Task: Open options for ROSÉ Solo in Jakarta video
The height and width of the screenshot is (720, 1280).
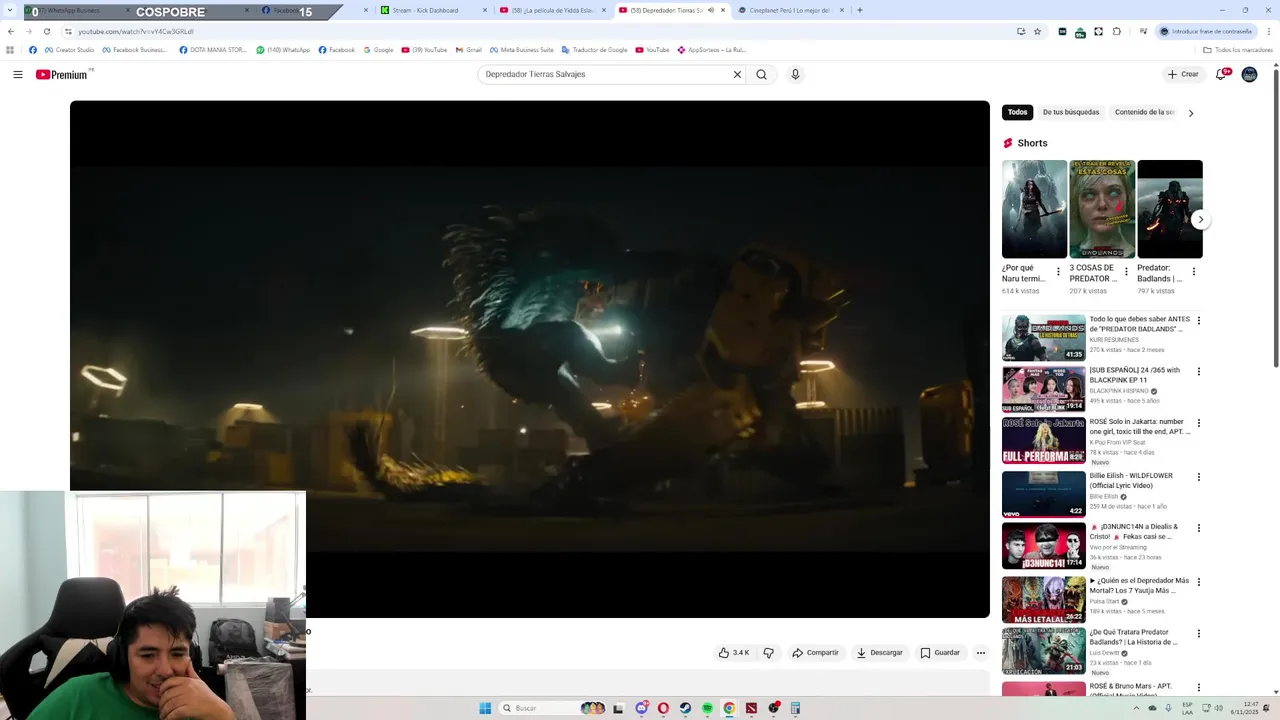Action: pyautogui.click(x=1199, y=424)
